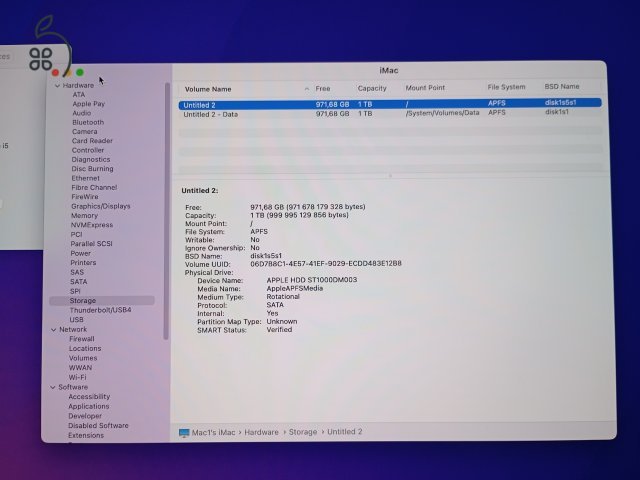The width and height of the screenshot is (640, 480).
Task: Select USB in the sidebar
Action: 76,320
